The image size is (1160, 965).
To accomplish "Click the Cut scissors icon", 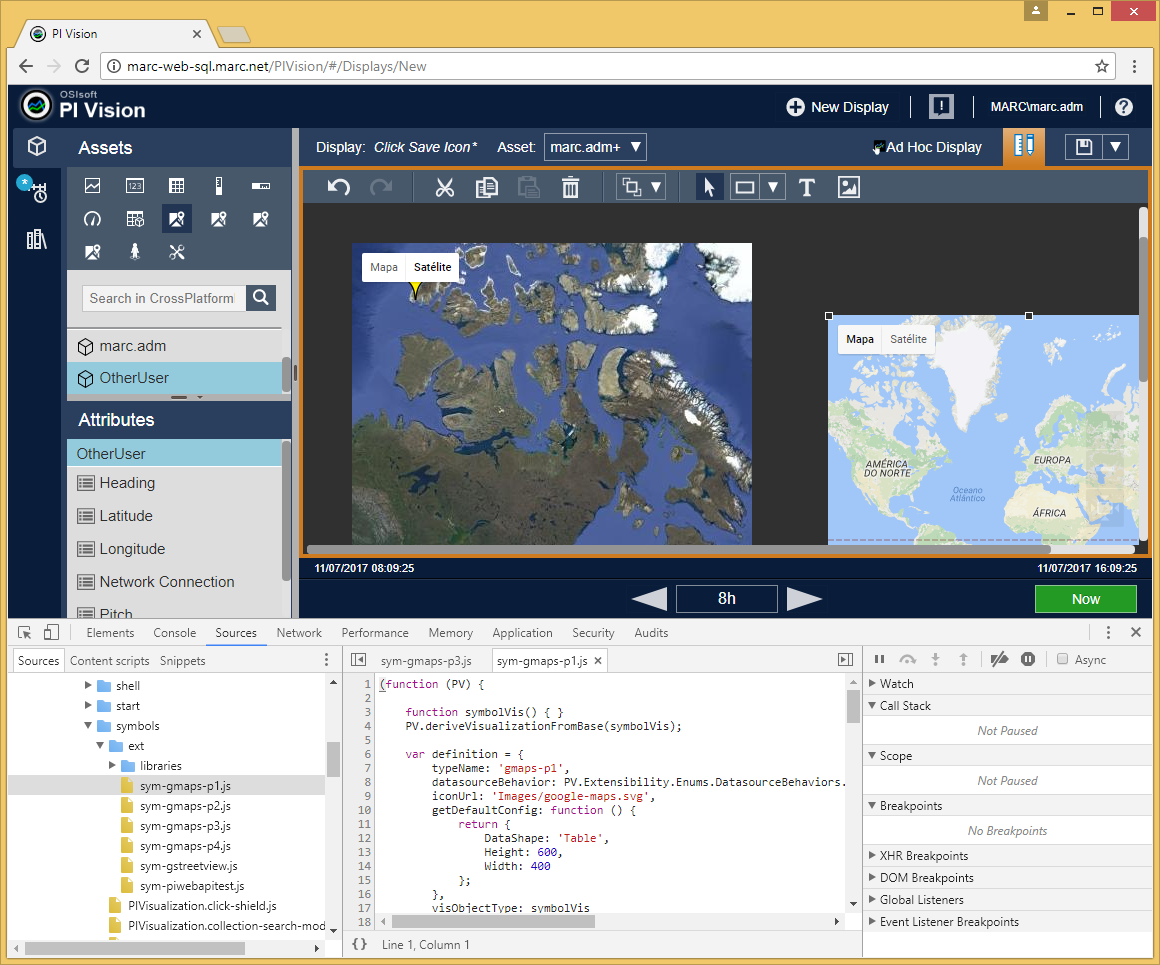I will pyautogui.click(x=445, y=187).
